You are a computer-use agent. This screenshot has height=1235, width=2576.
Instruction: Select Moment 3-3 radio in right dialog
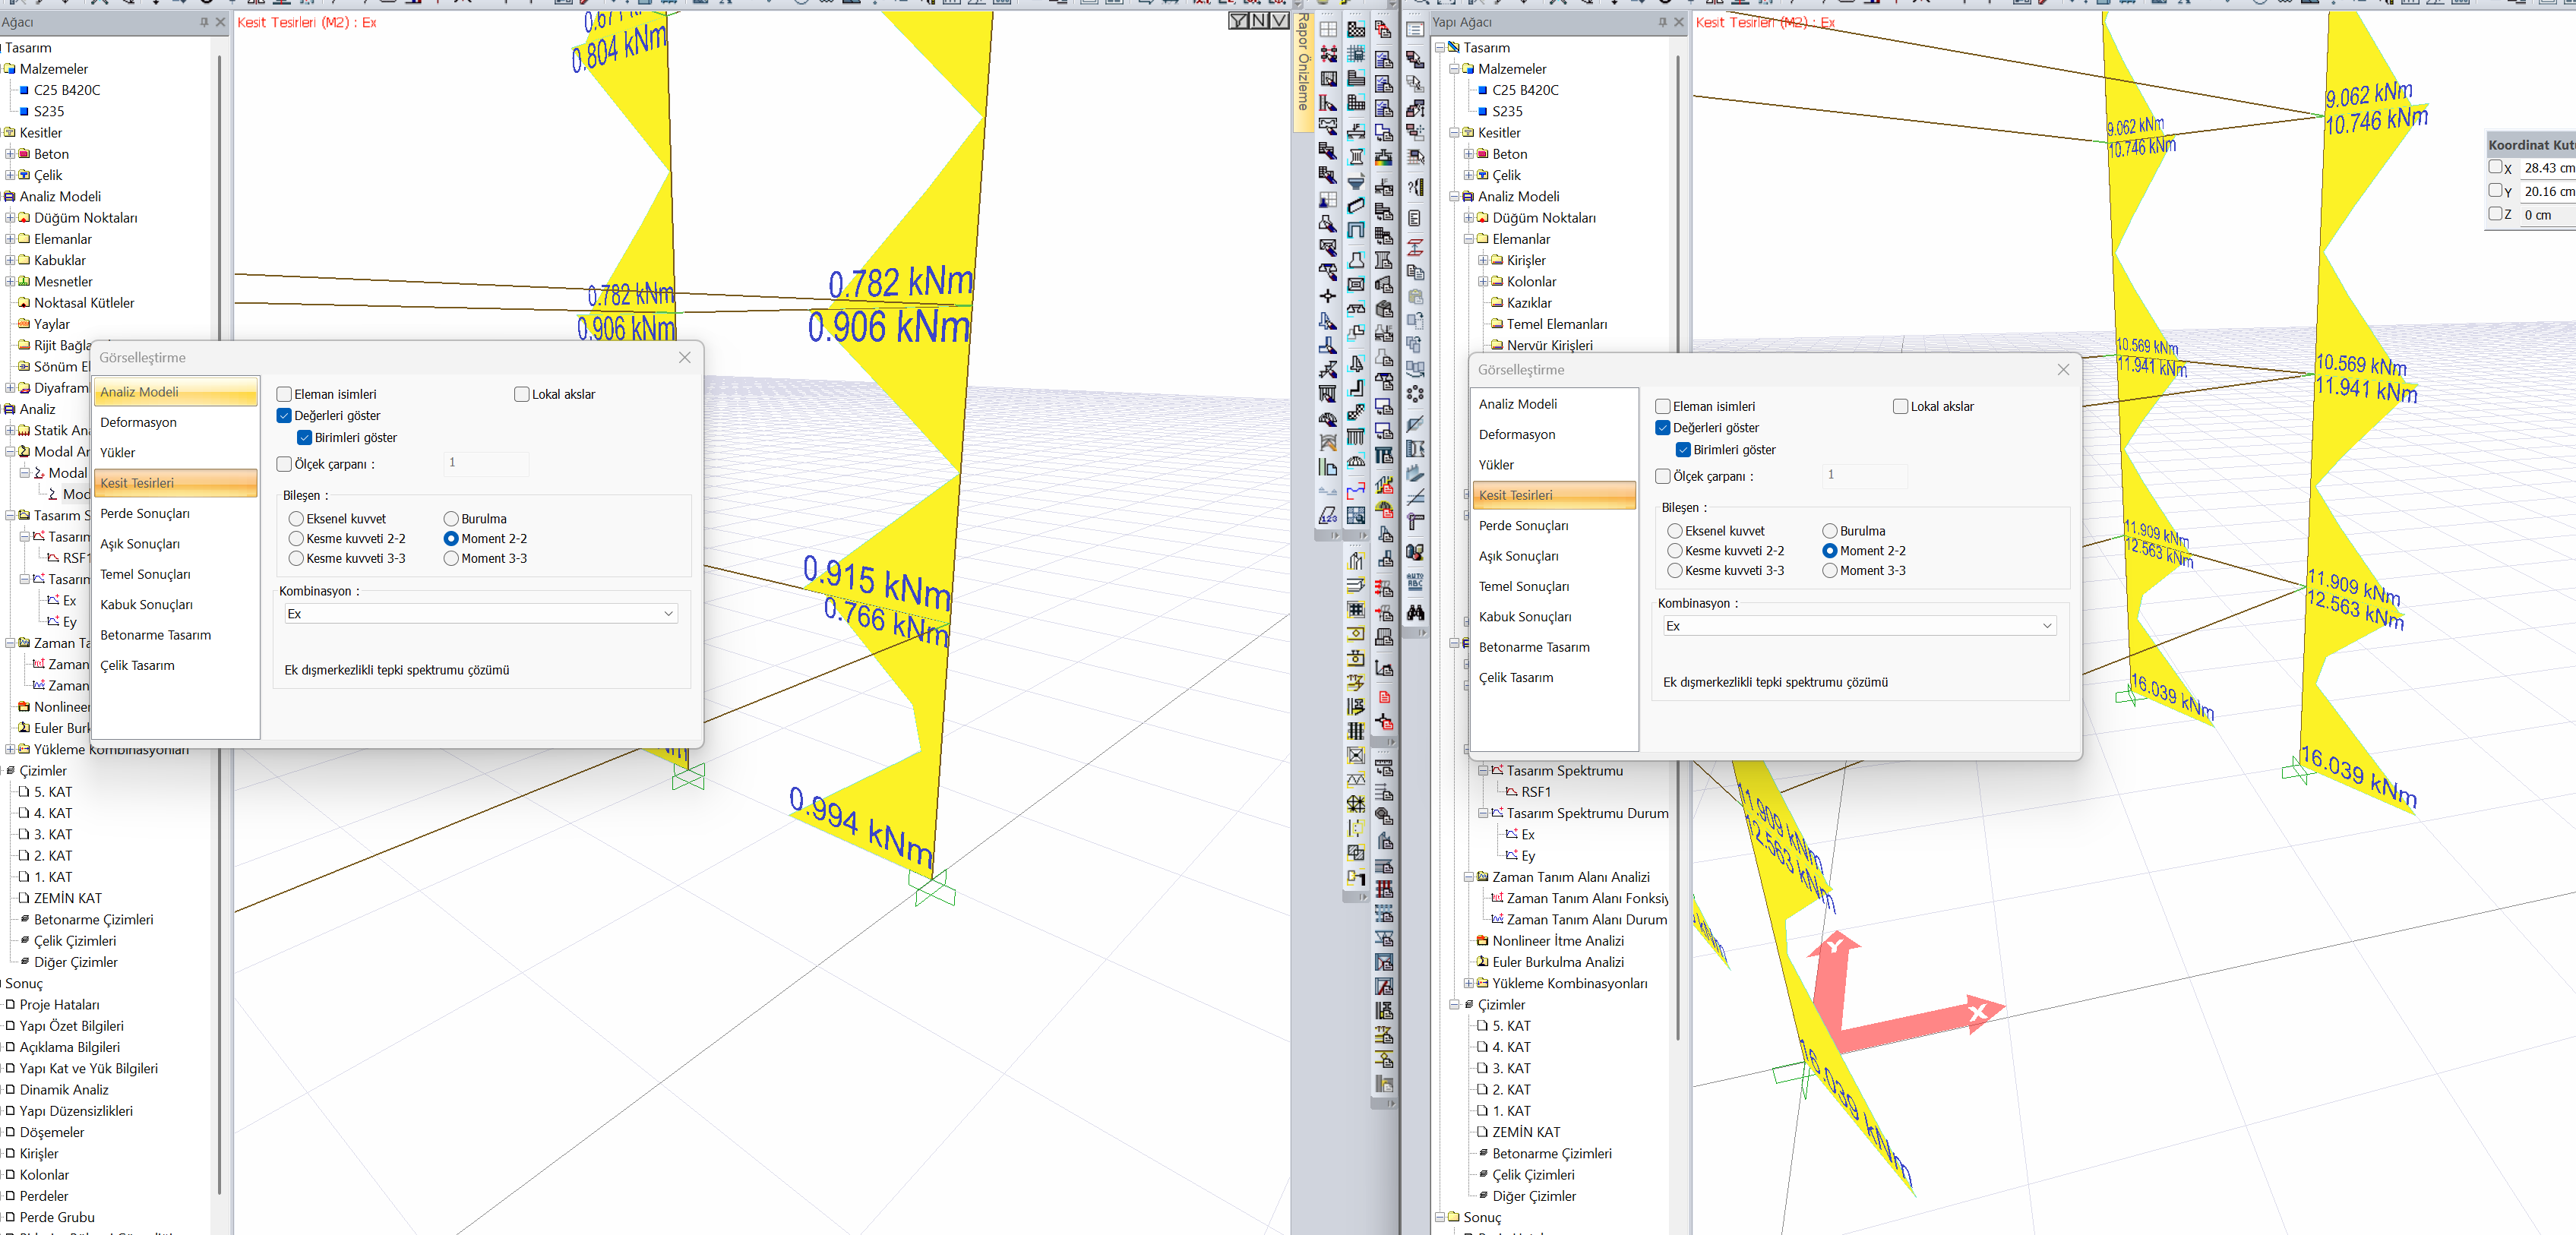[1830, 571]
